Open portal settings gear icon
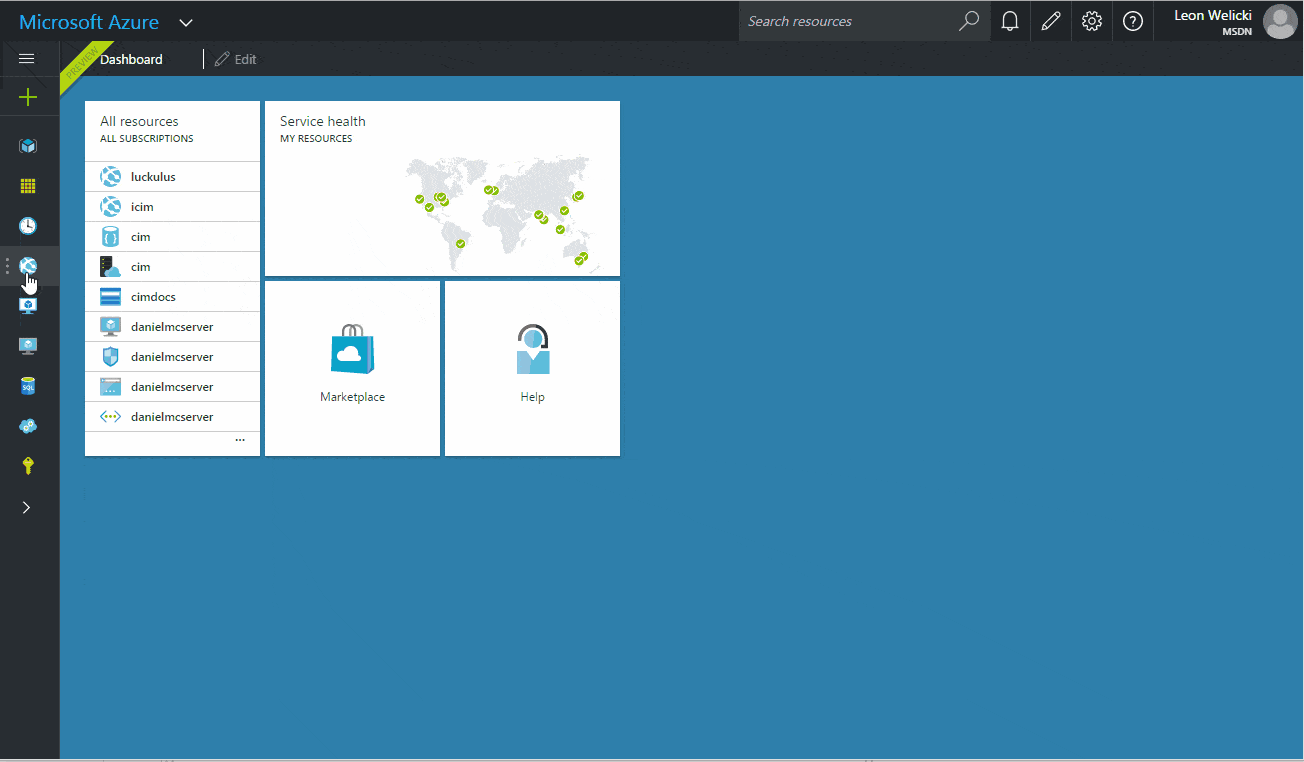Image resolution: width=1304 pixels, height=762 pixels. (1092, 21)
